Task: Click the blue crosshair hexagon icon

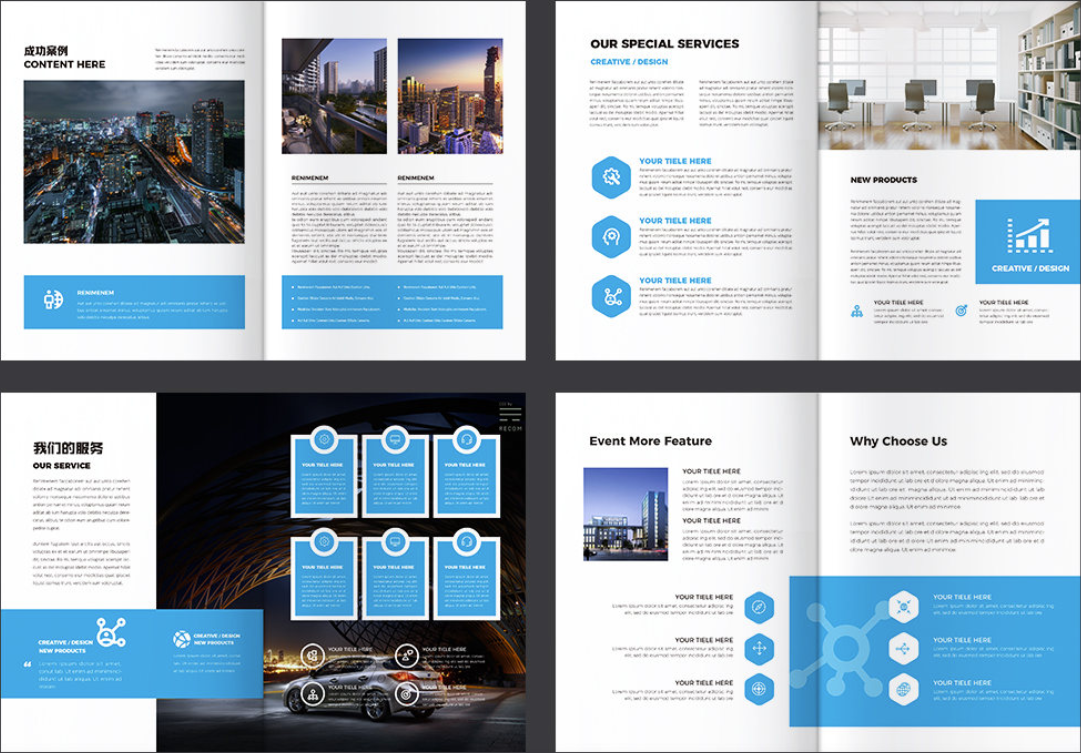Action: [759, 690]
